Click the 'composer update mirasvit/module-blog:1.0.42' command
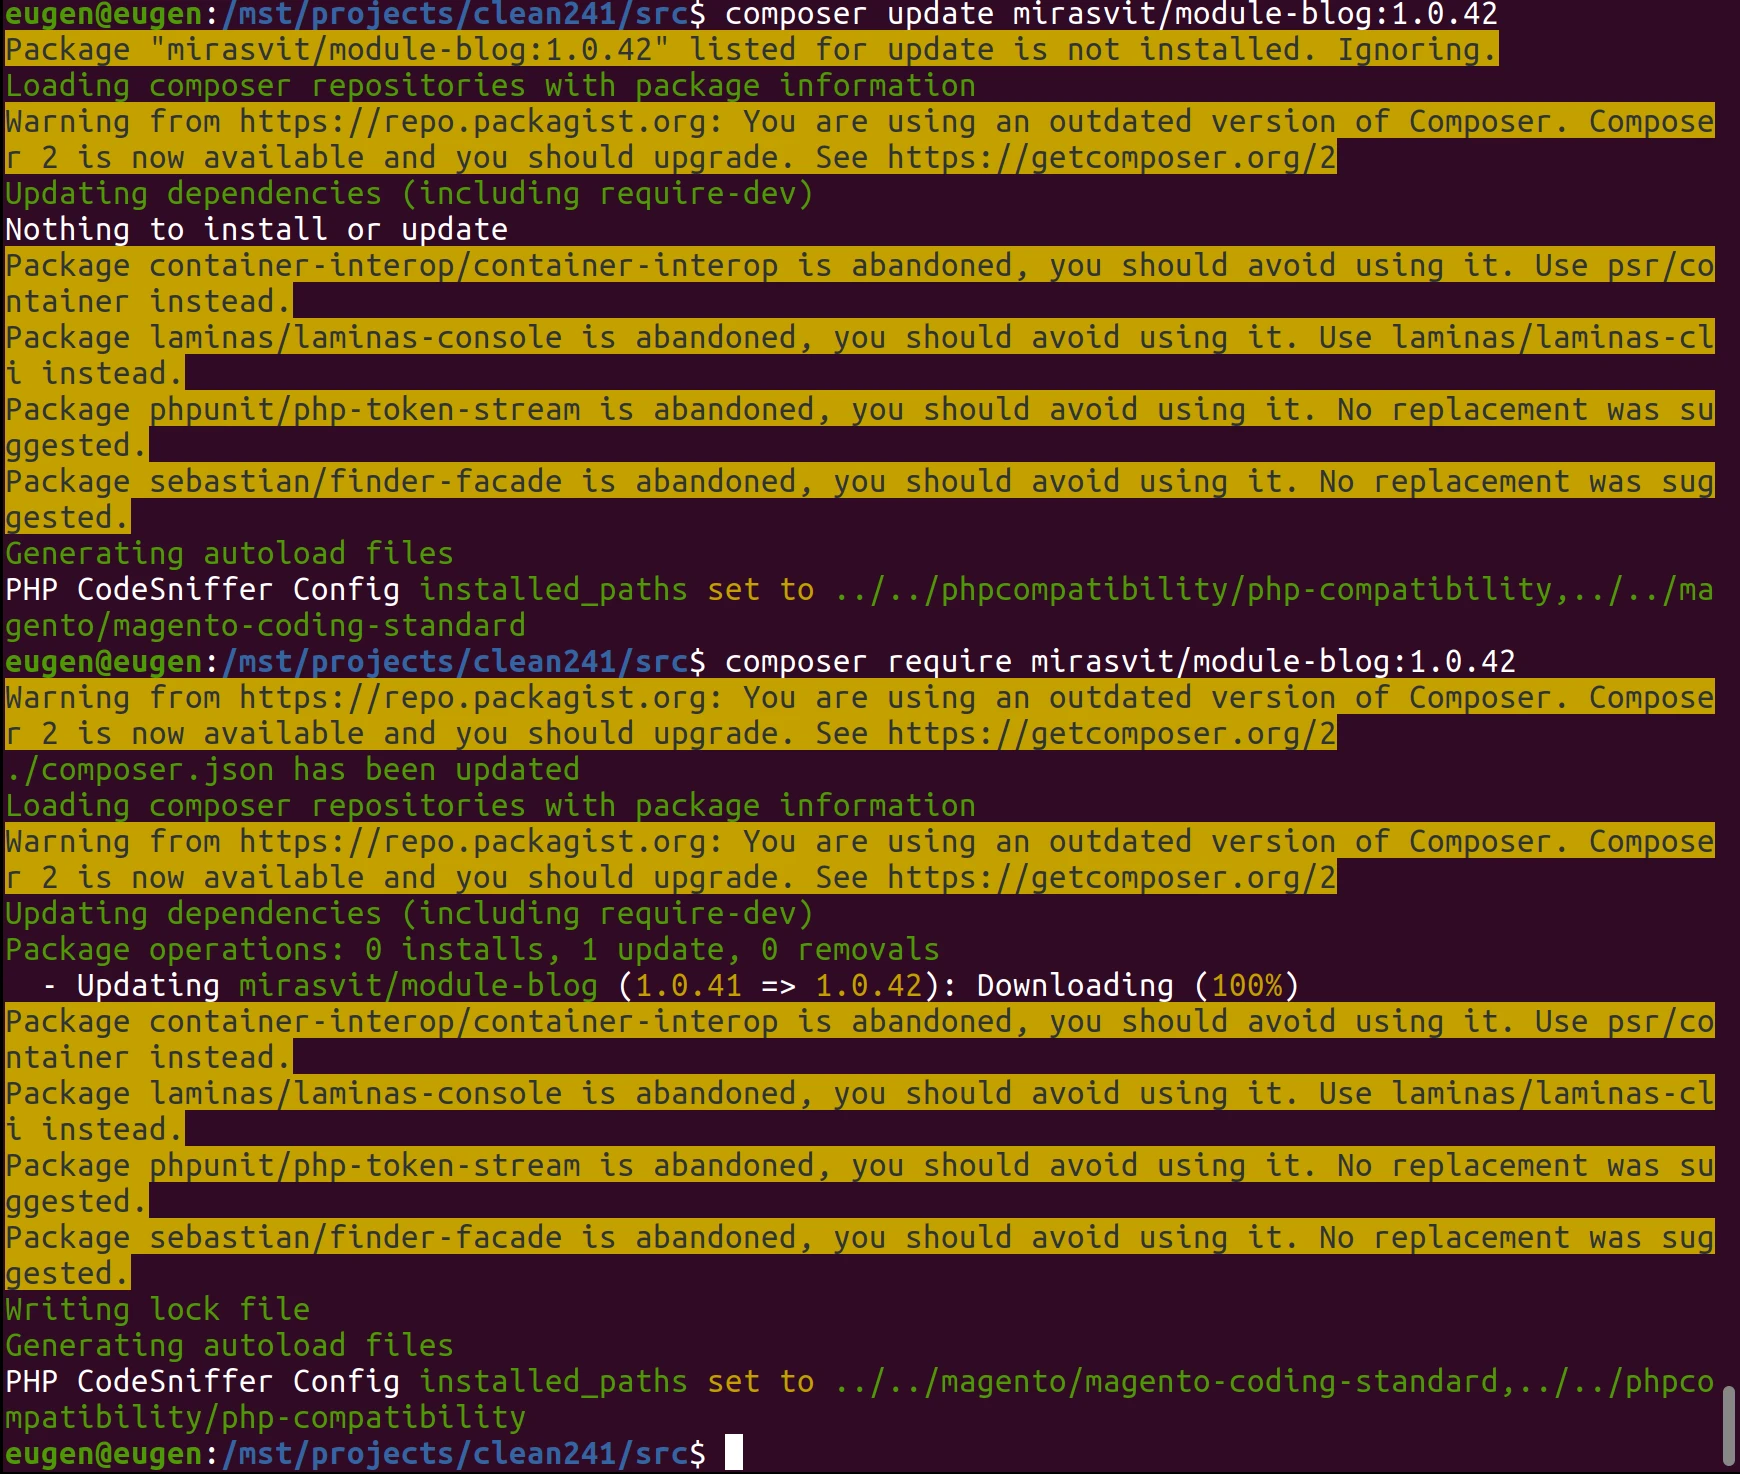The image size is (1740, 1474). pos(1111,14)
